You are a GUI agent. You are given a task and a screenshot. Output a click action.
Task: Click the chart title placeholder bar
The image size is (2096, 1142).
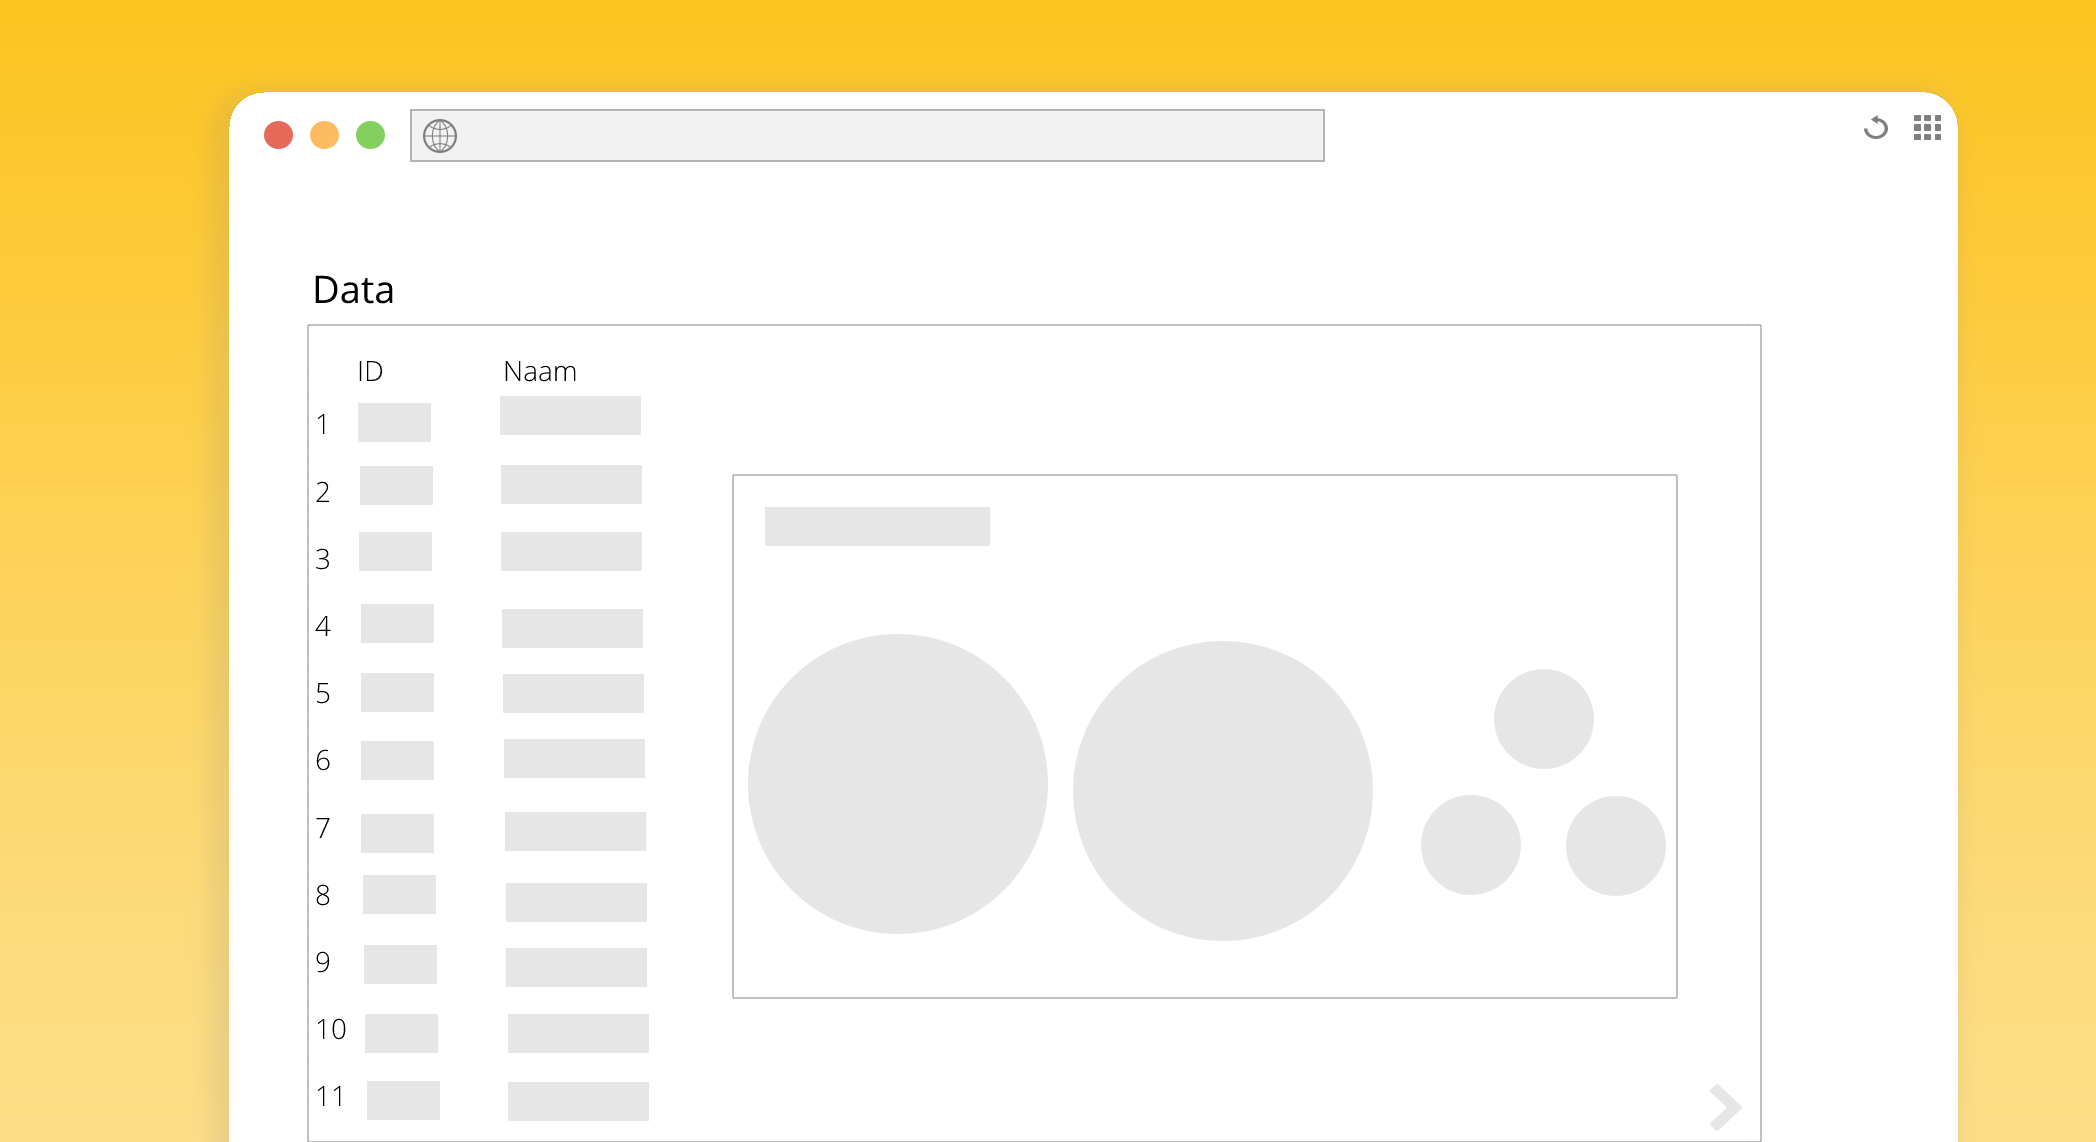click(x=877, y=526)
